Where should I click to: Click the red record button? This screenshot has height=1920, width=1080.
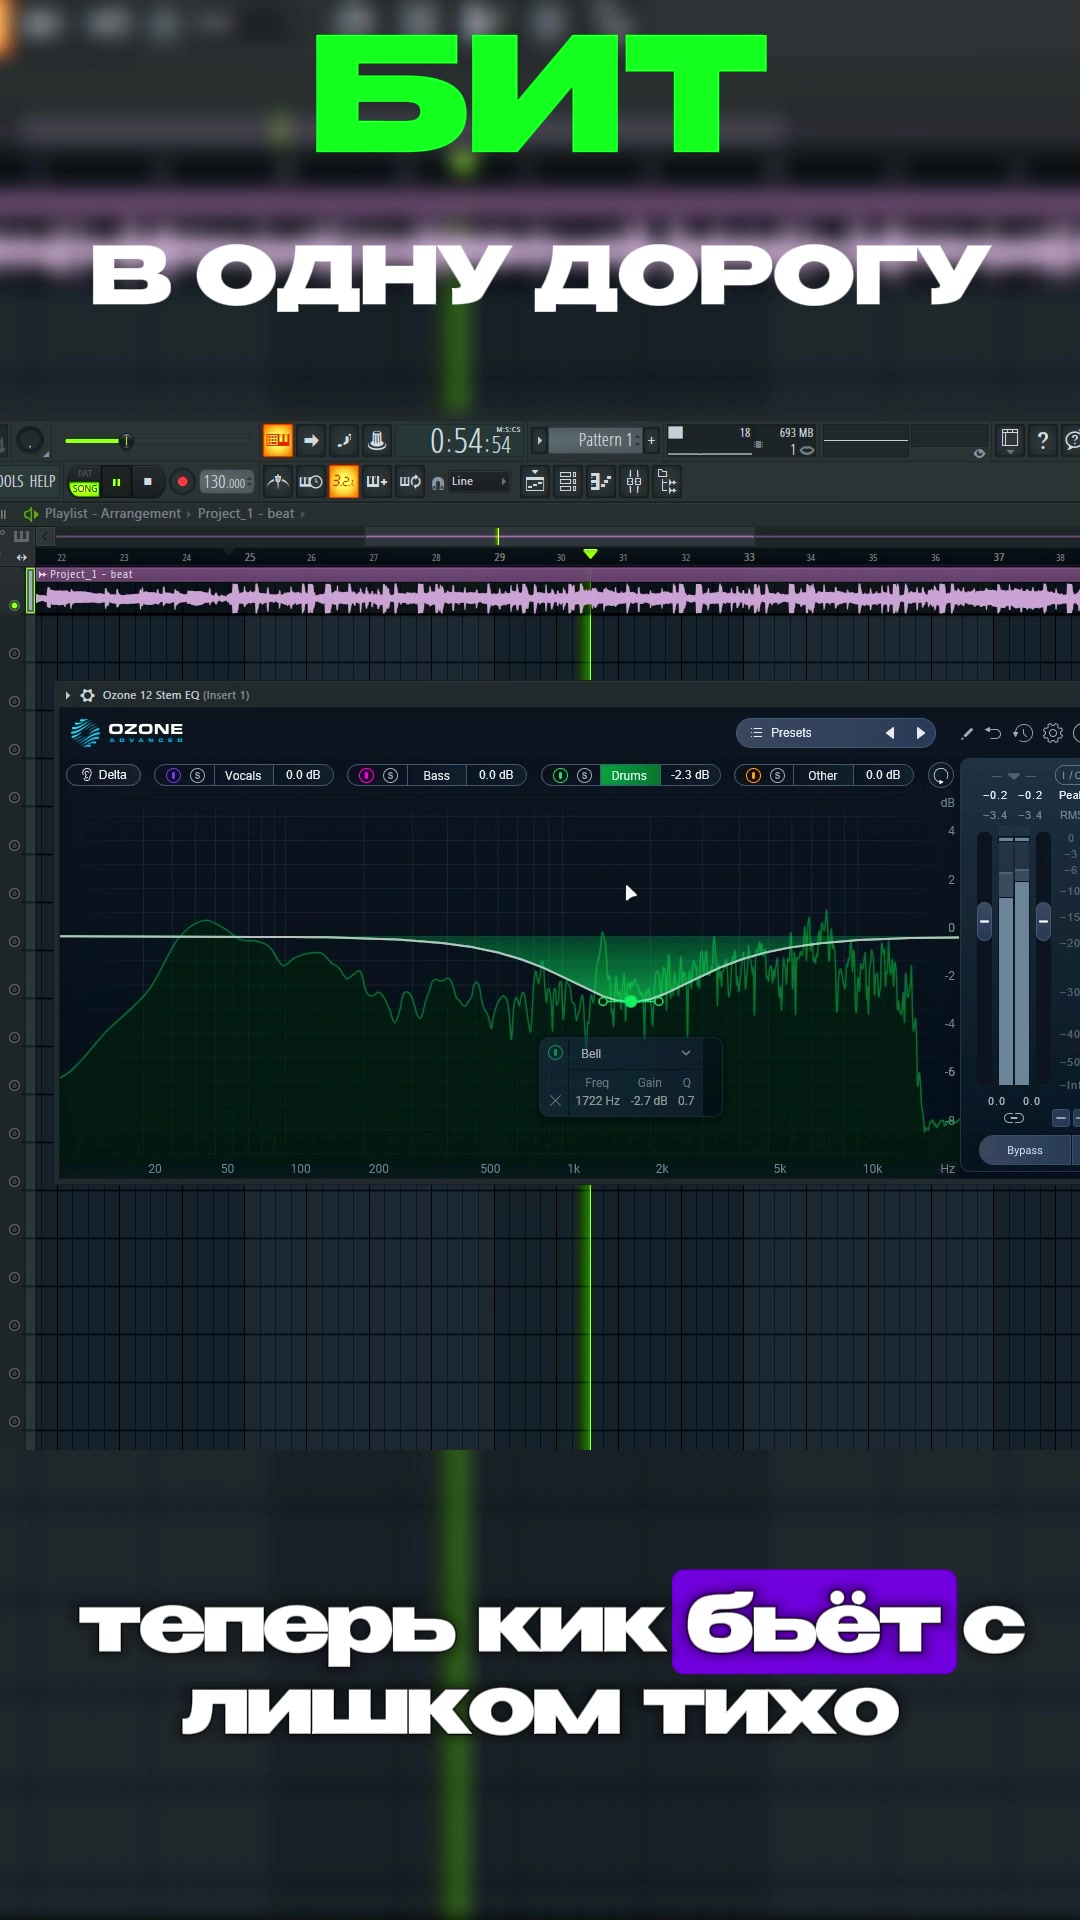(x=182, y=482)
